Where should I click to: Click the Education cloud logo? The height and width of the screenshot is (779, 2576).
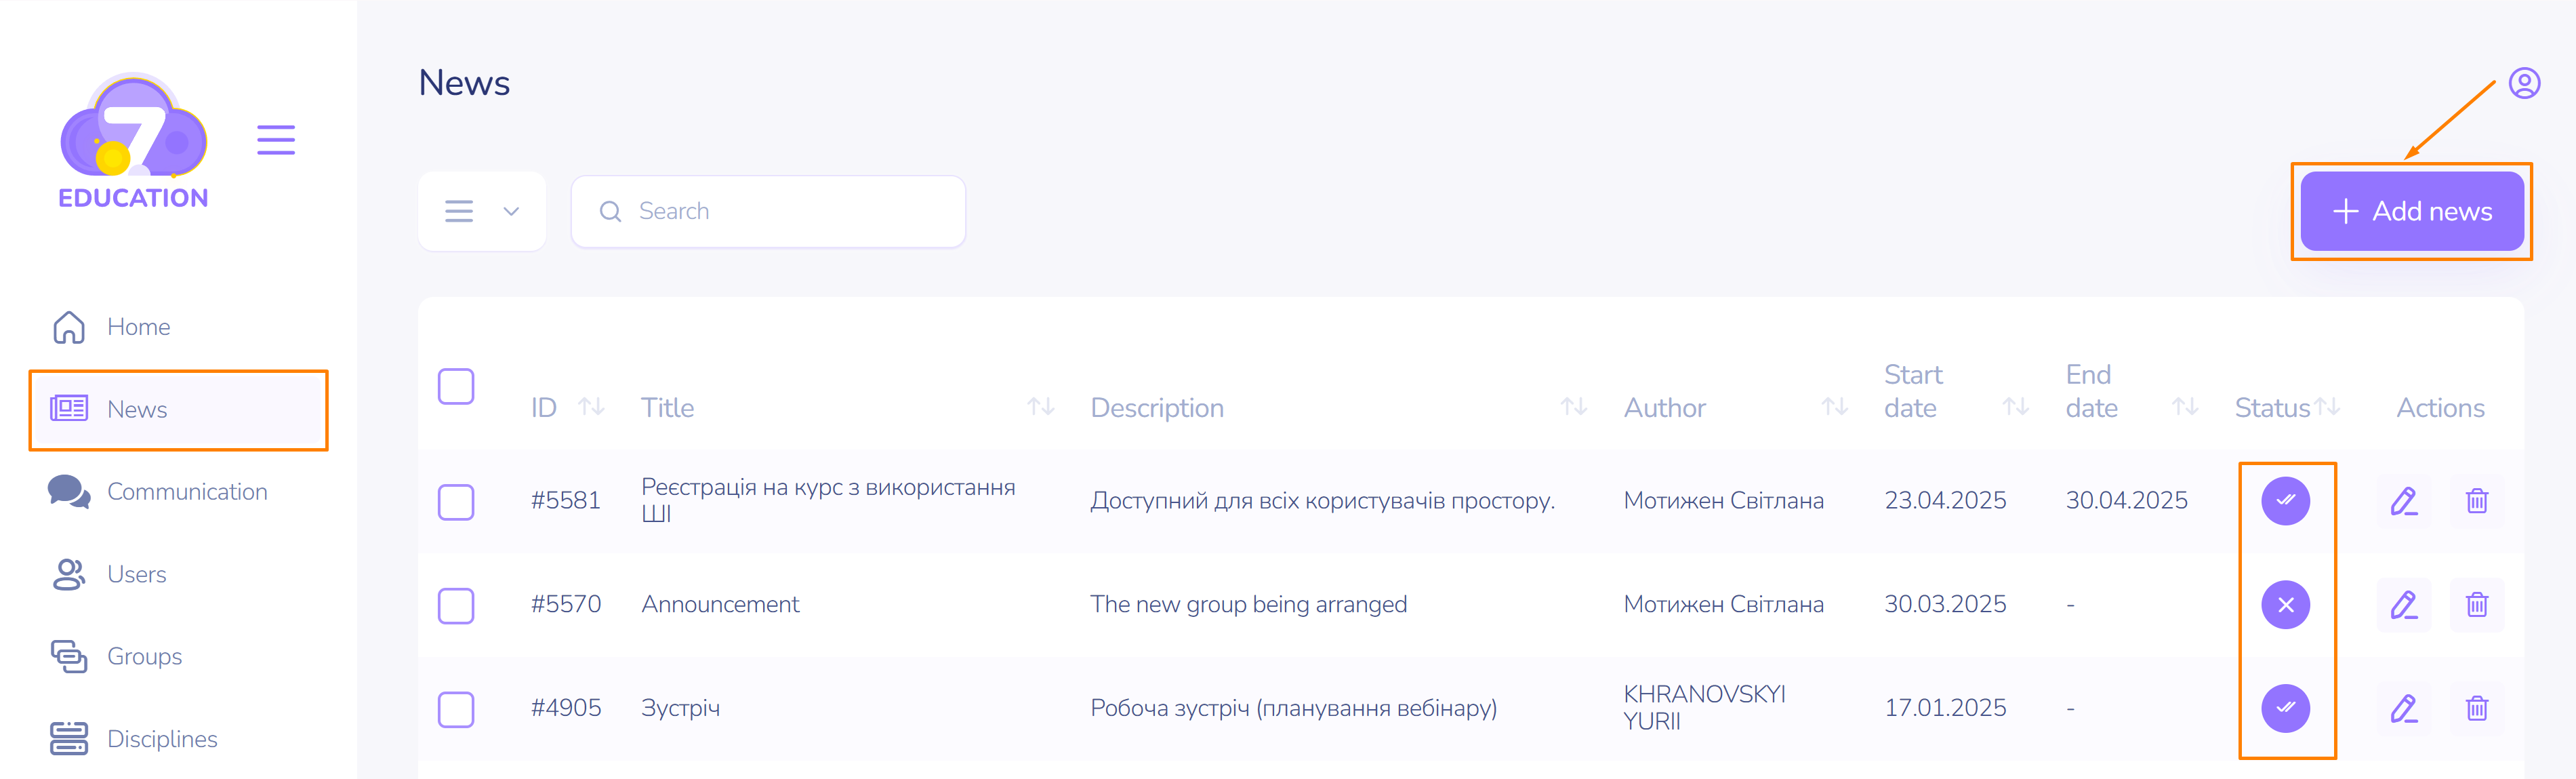(x=133, y=140)
